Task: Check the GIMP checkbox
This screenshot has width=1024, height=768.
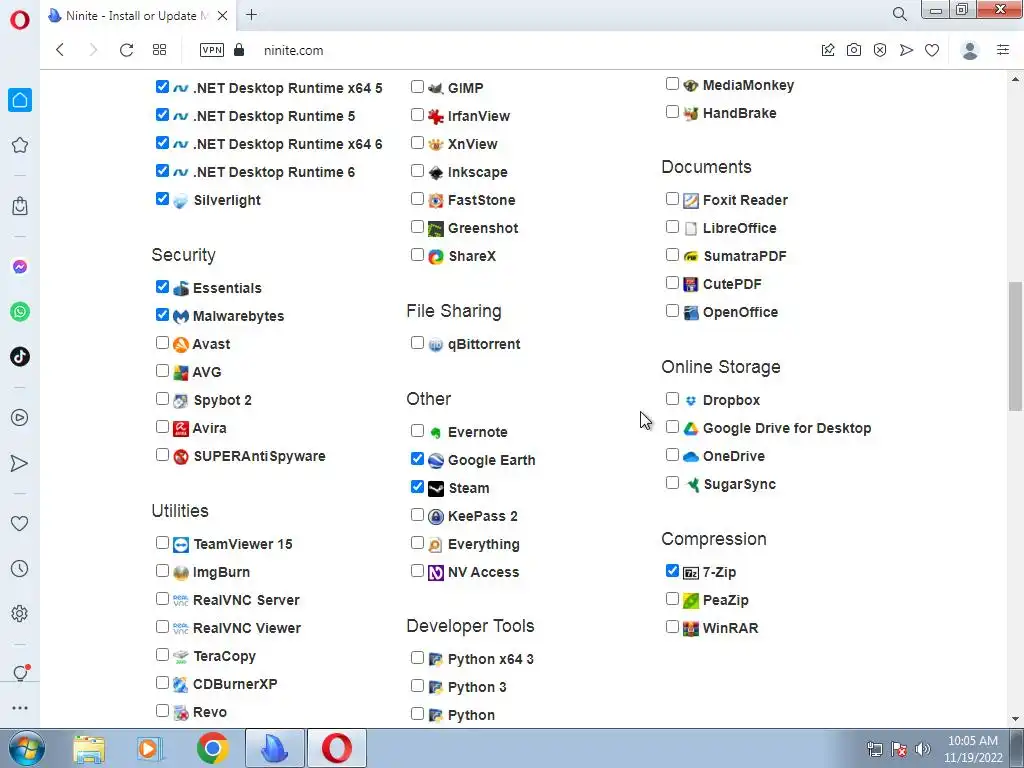Action: 417,86
